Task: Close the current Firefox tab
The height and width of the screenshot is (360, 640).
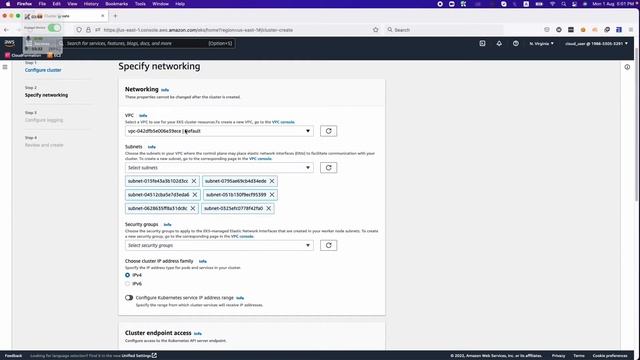Action: tap(102, 16)
